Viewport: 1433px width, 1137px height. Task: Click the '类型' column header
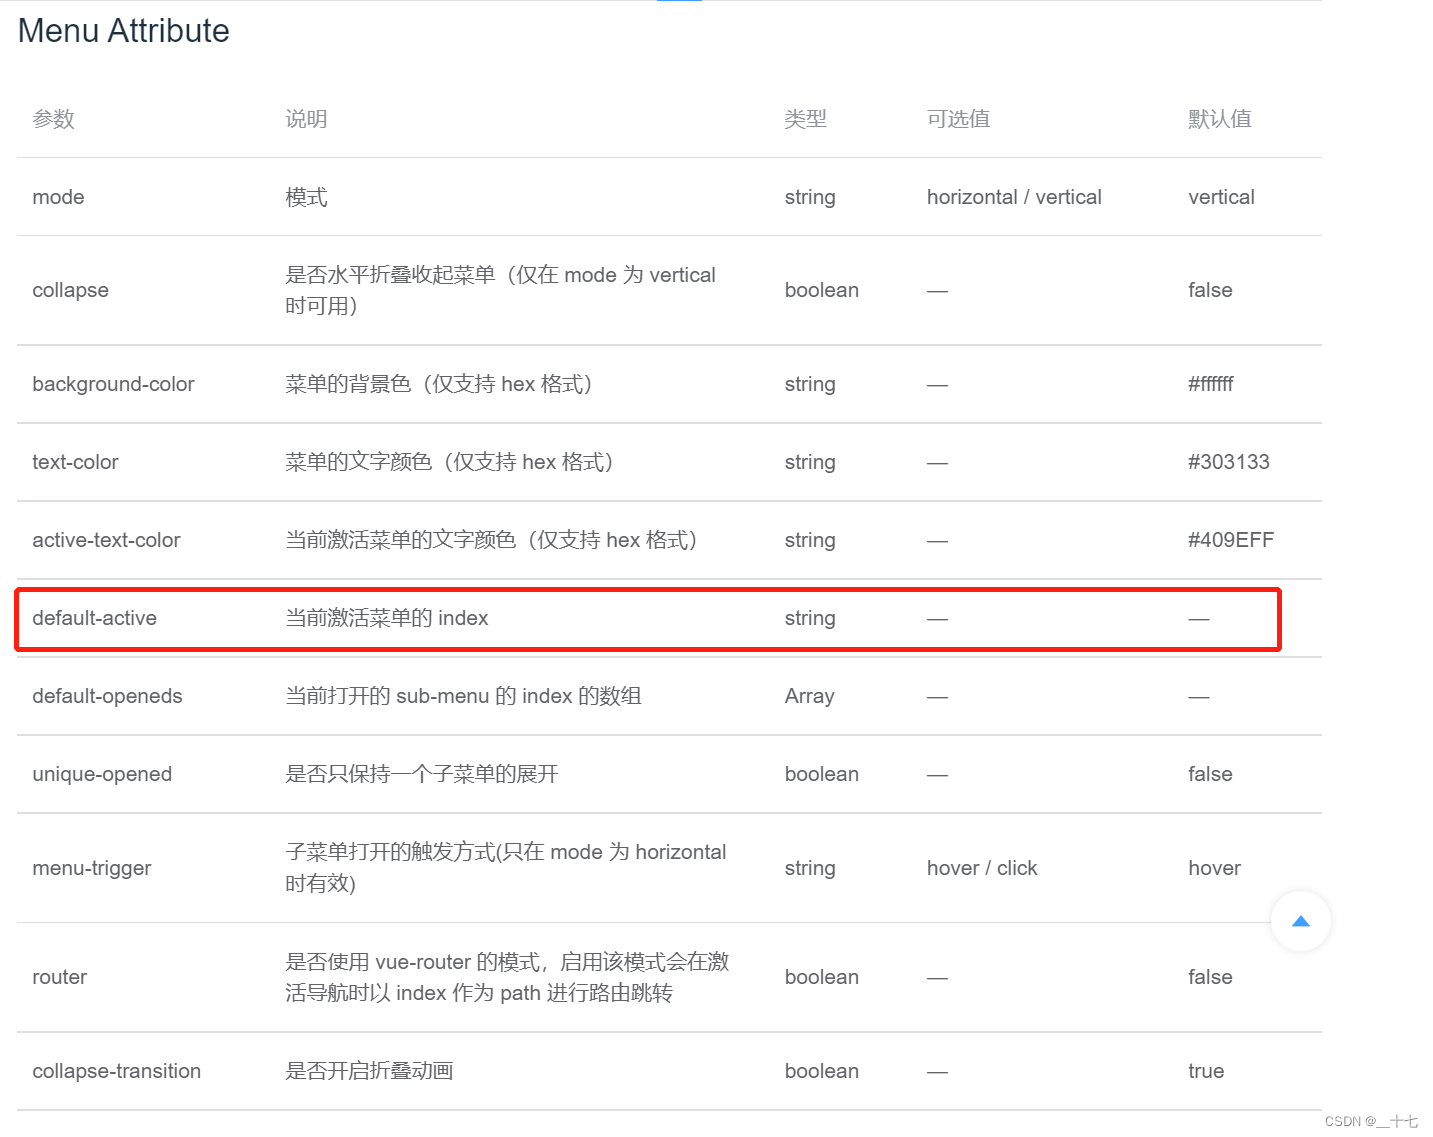pyautogui.click(x=805, y=119)
